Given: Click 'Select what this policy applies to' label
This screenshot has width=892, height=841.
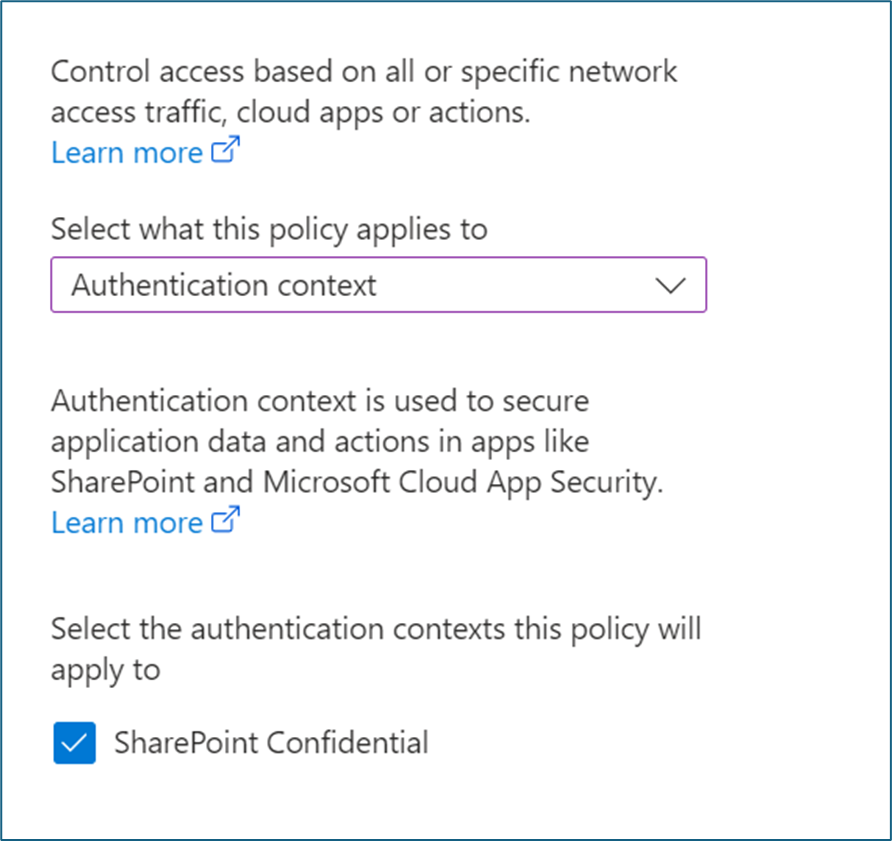Looking at the screenshot, I should 269,229.
